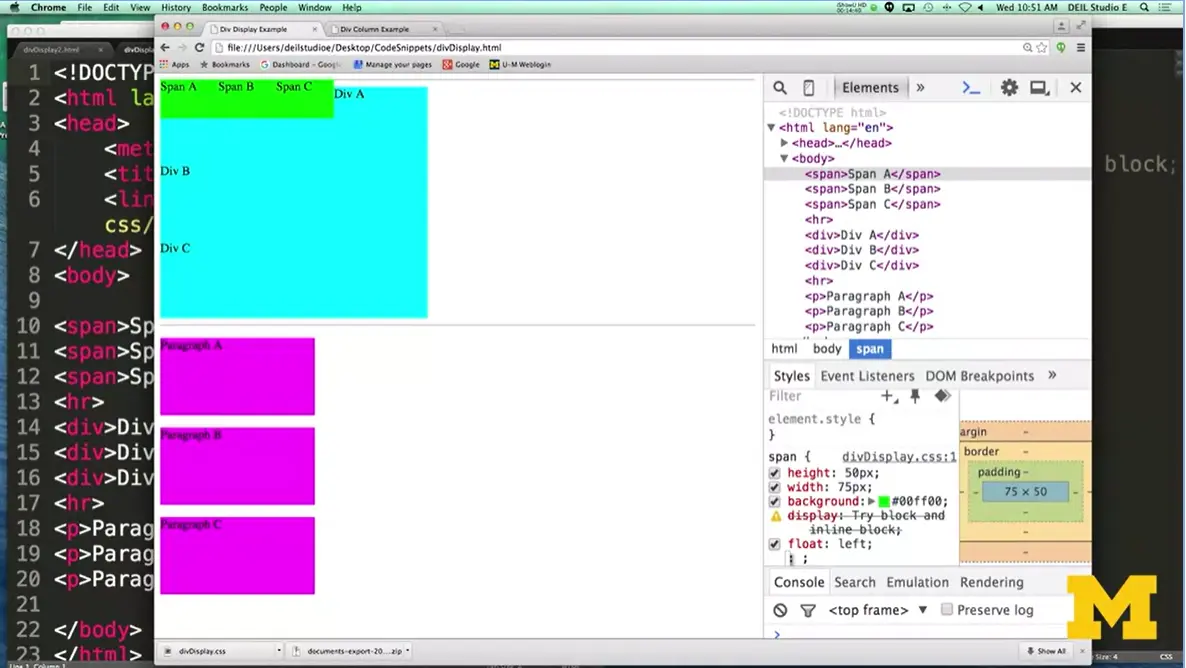The height and width of the screenshot is (668, 1186).
Task: Select the Span A node in DOM tree
Action: [870, 173]
